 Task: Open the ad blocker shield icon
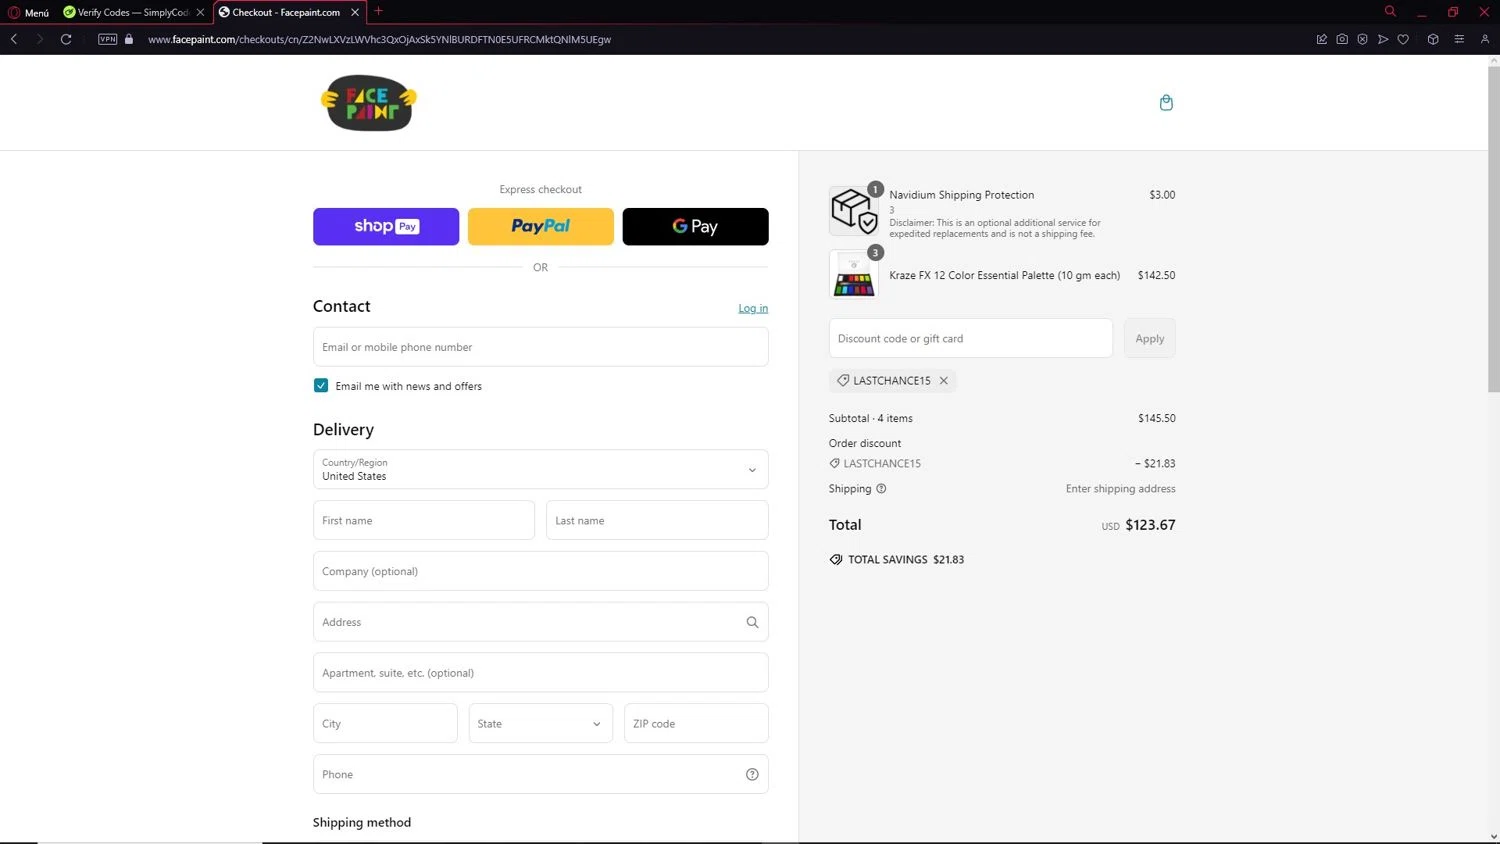[x=1362, y=39]
